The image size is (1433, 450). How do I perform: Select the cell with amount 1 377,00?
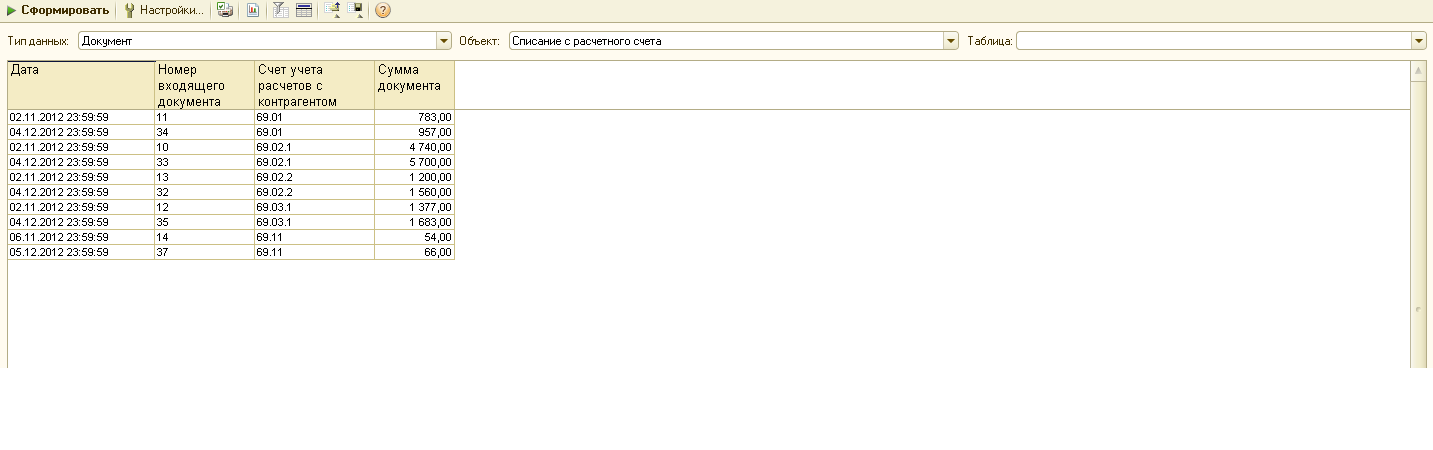(x=415, y=207)
